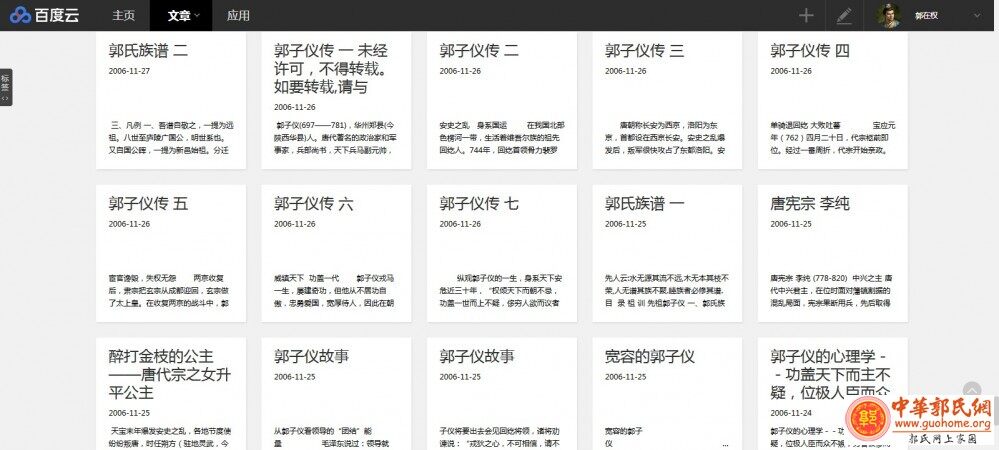Click the username 郭在权

pos(929,15)
